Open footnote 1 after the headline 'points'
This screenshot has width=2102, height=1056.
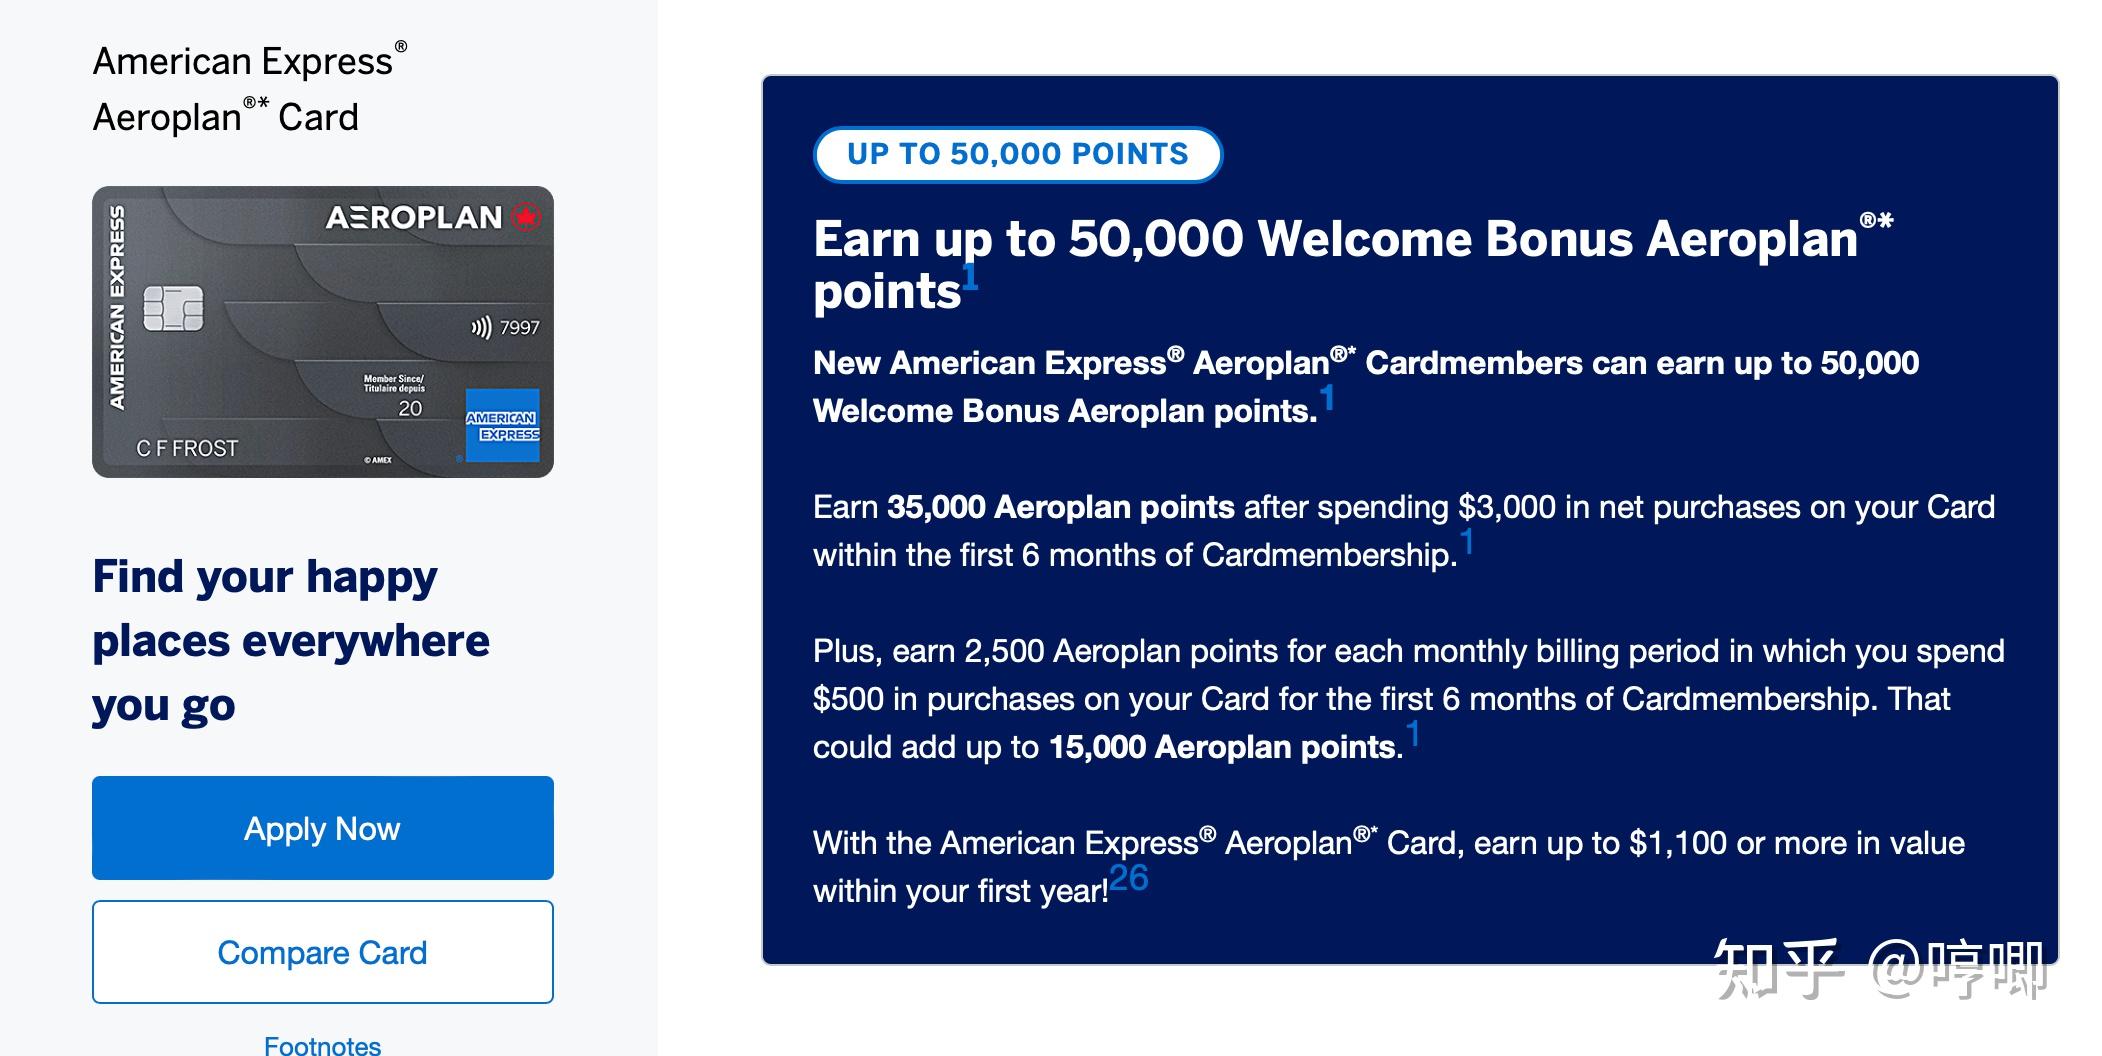(x=970, y=275)
